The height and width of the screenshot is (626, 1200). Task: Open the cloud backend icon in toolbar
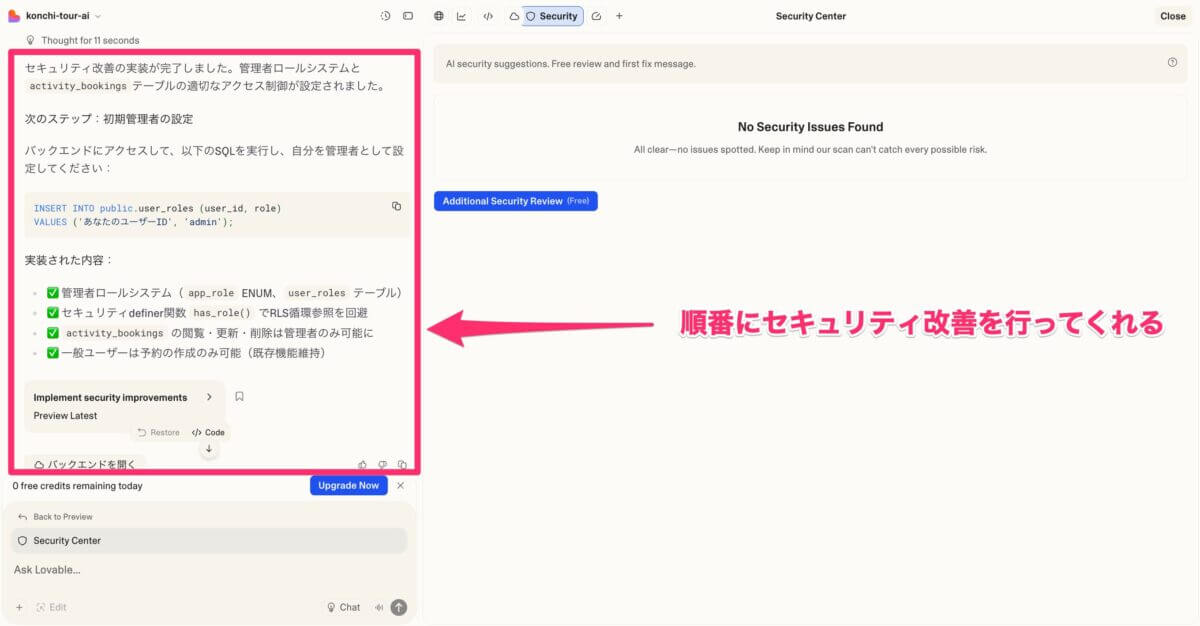pos(514,16)
